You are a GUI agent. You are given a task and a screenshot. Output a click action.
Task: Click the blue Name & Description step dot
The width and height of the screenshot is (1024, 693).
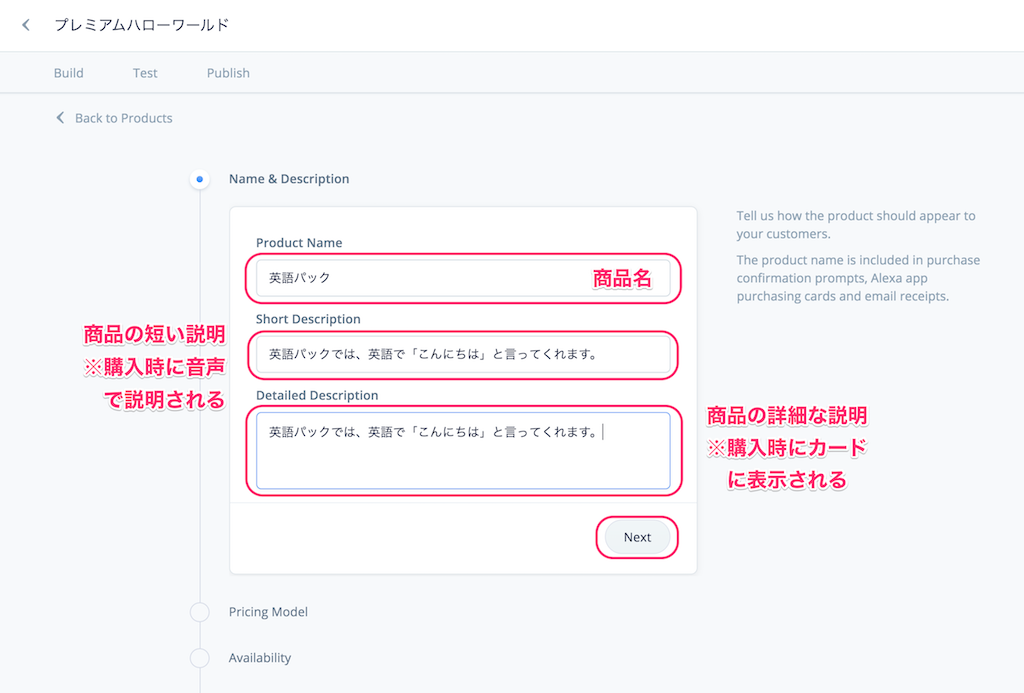tap(199, 179)
